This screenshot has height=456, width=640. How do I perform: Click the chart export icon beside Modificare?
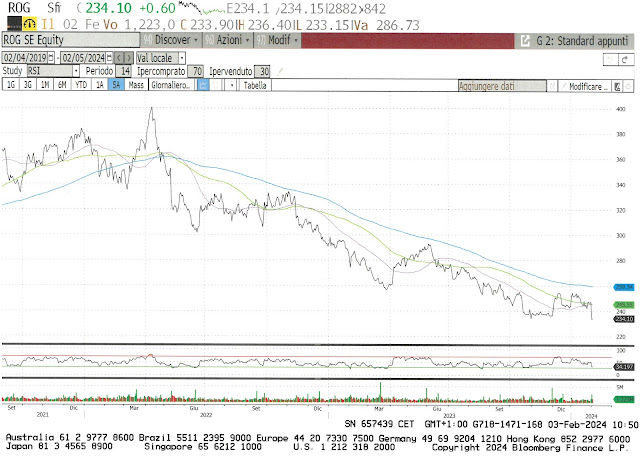618,86
